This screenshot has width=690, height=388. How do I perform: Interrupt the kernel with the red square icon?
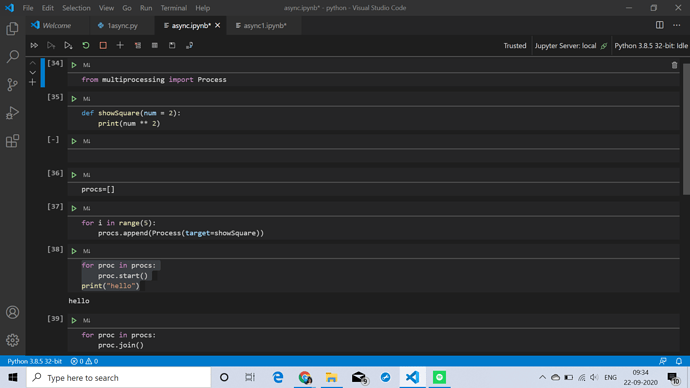(x=103, y=45)
